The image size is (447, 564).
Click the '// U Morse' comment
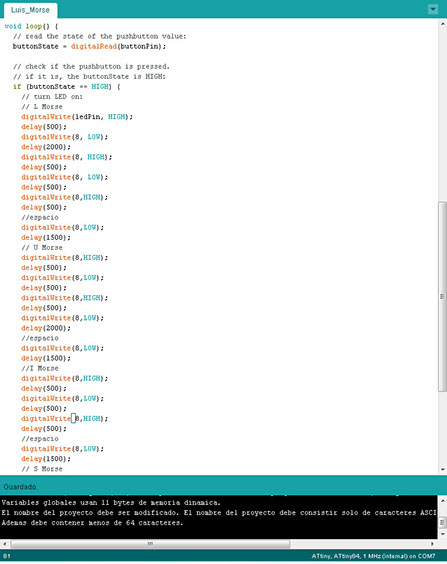point(42,248)
